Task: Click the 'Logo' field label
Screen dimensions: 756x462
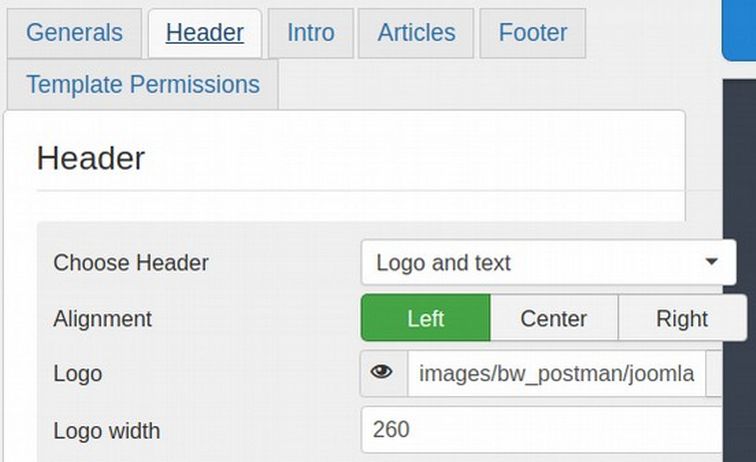Action: [x=77, y=374]
